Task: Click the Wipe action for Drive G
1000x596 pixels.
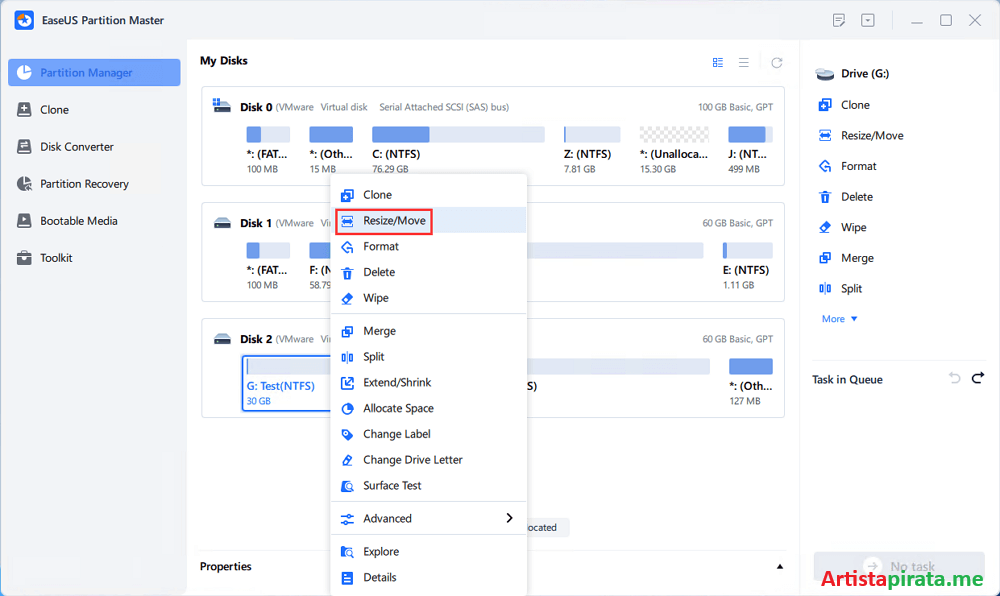Action: tap(852, 227)
